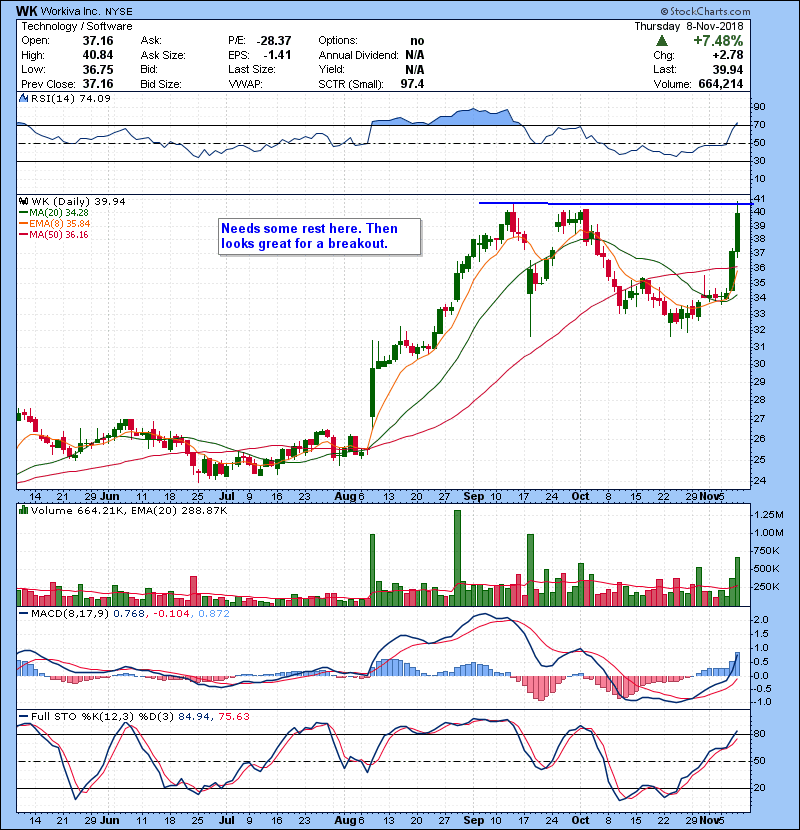The image size is (800, 830).
Task: Click the 'Needs some rest here' annotation box
Action: pyautogui.click(x=320, y=237)
